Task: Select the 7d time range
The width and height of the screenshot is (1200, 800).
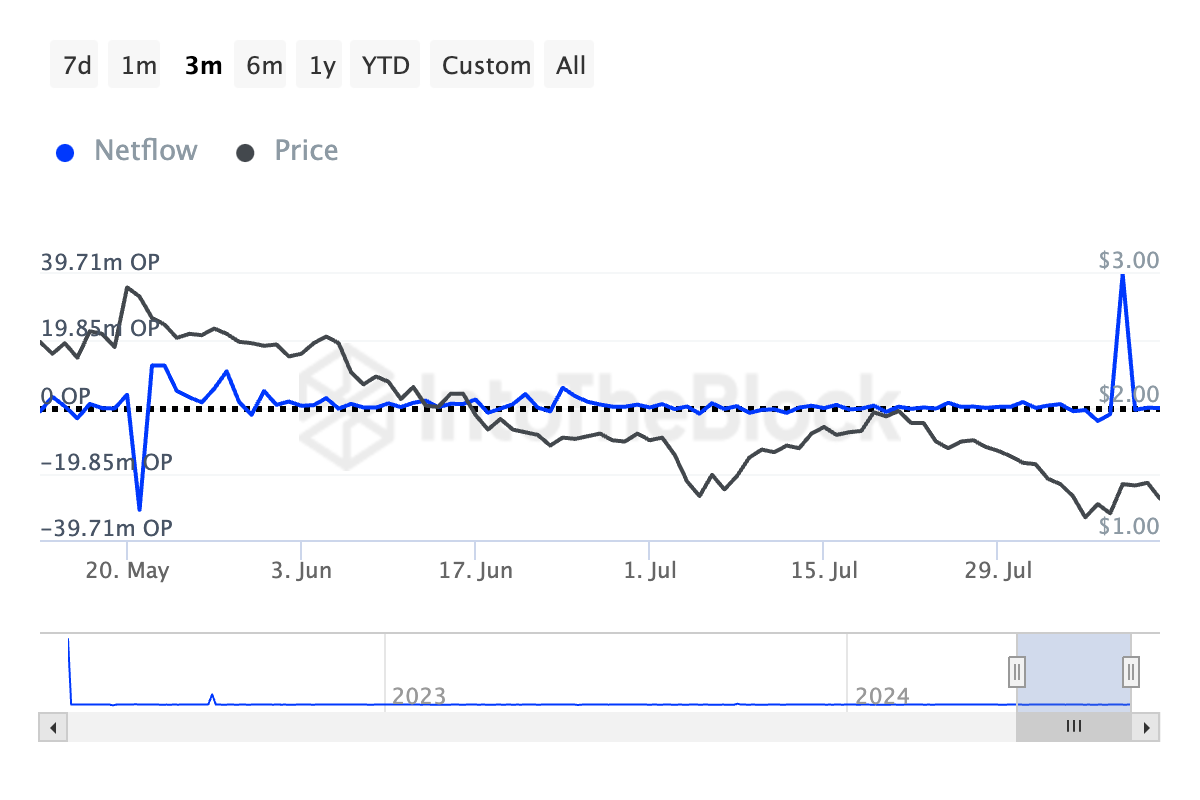Action: 77,66
